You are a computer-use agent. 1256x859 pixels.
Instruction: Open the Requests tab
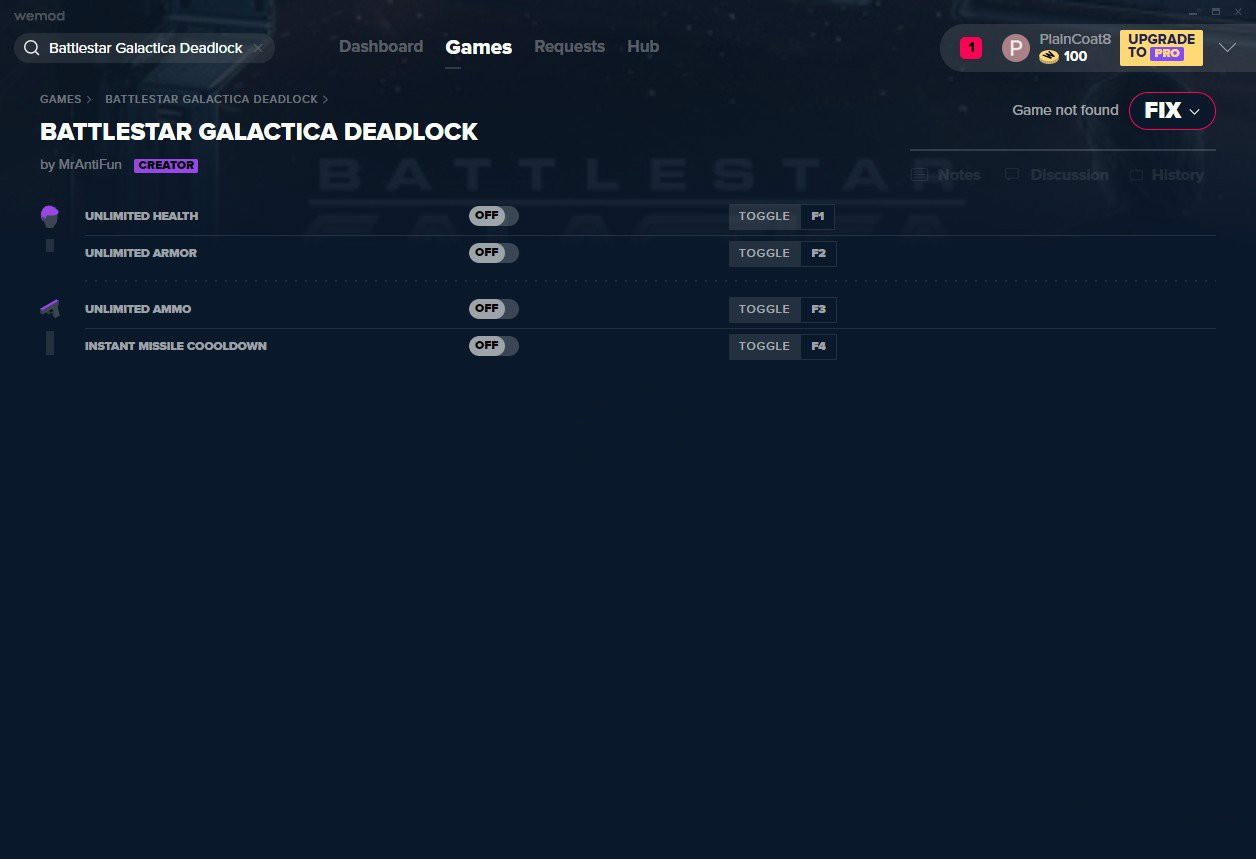coord(569,47)
